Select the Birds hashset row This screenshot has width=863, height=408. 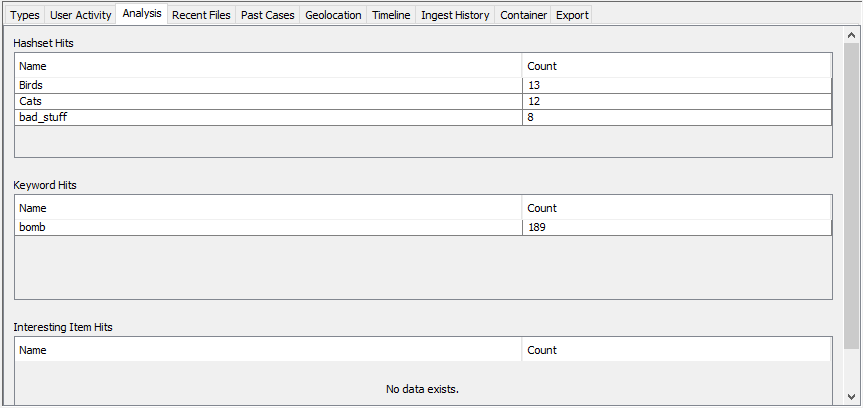268,85
